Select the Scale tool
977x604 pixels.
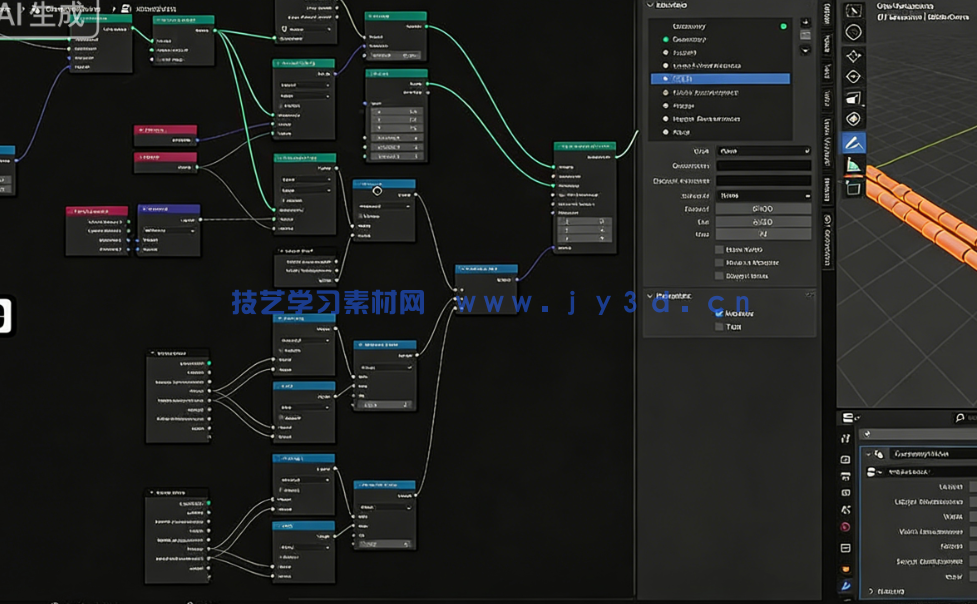pyautogui.click(x=852, y=96)
